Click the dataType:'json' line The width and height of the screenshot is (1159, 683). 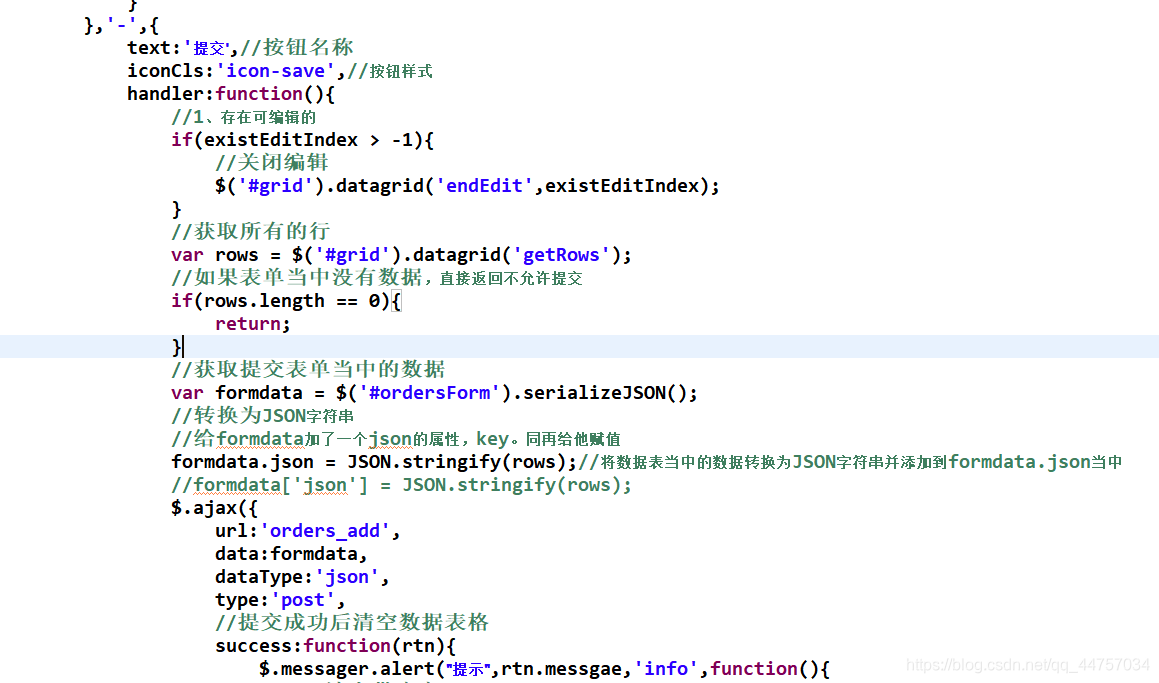(302, 577)
